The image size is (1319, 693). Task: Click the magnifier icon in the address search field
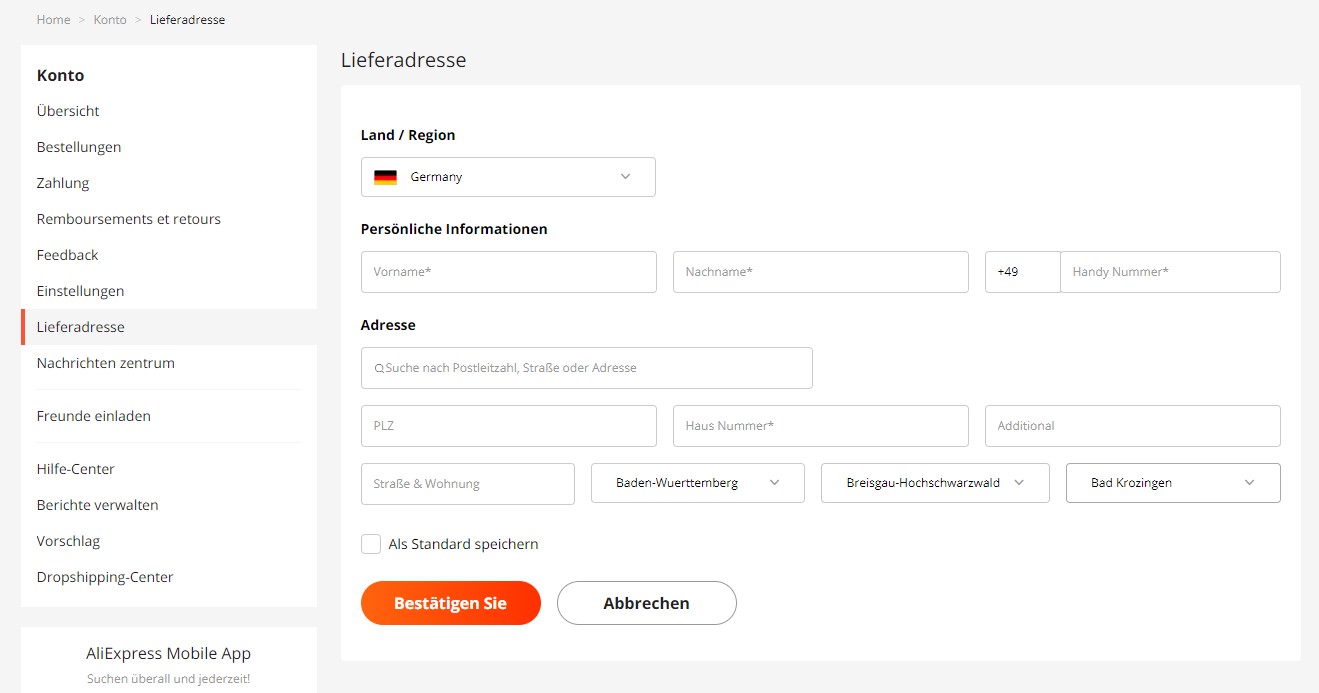377,368
